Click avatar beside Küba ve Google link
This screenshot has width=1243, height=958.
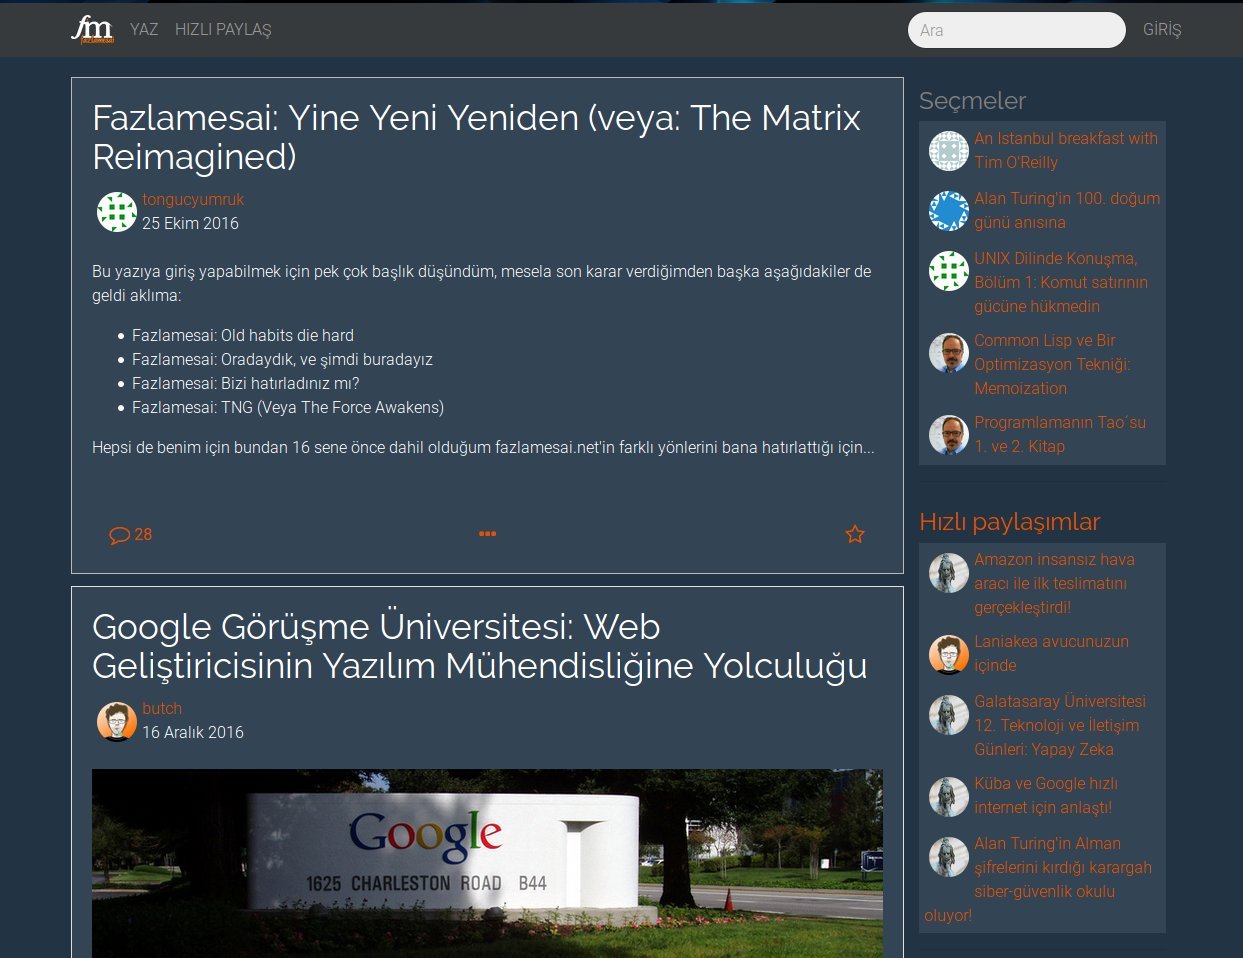[x=949, y=796]
